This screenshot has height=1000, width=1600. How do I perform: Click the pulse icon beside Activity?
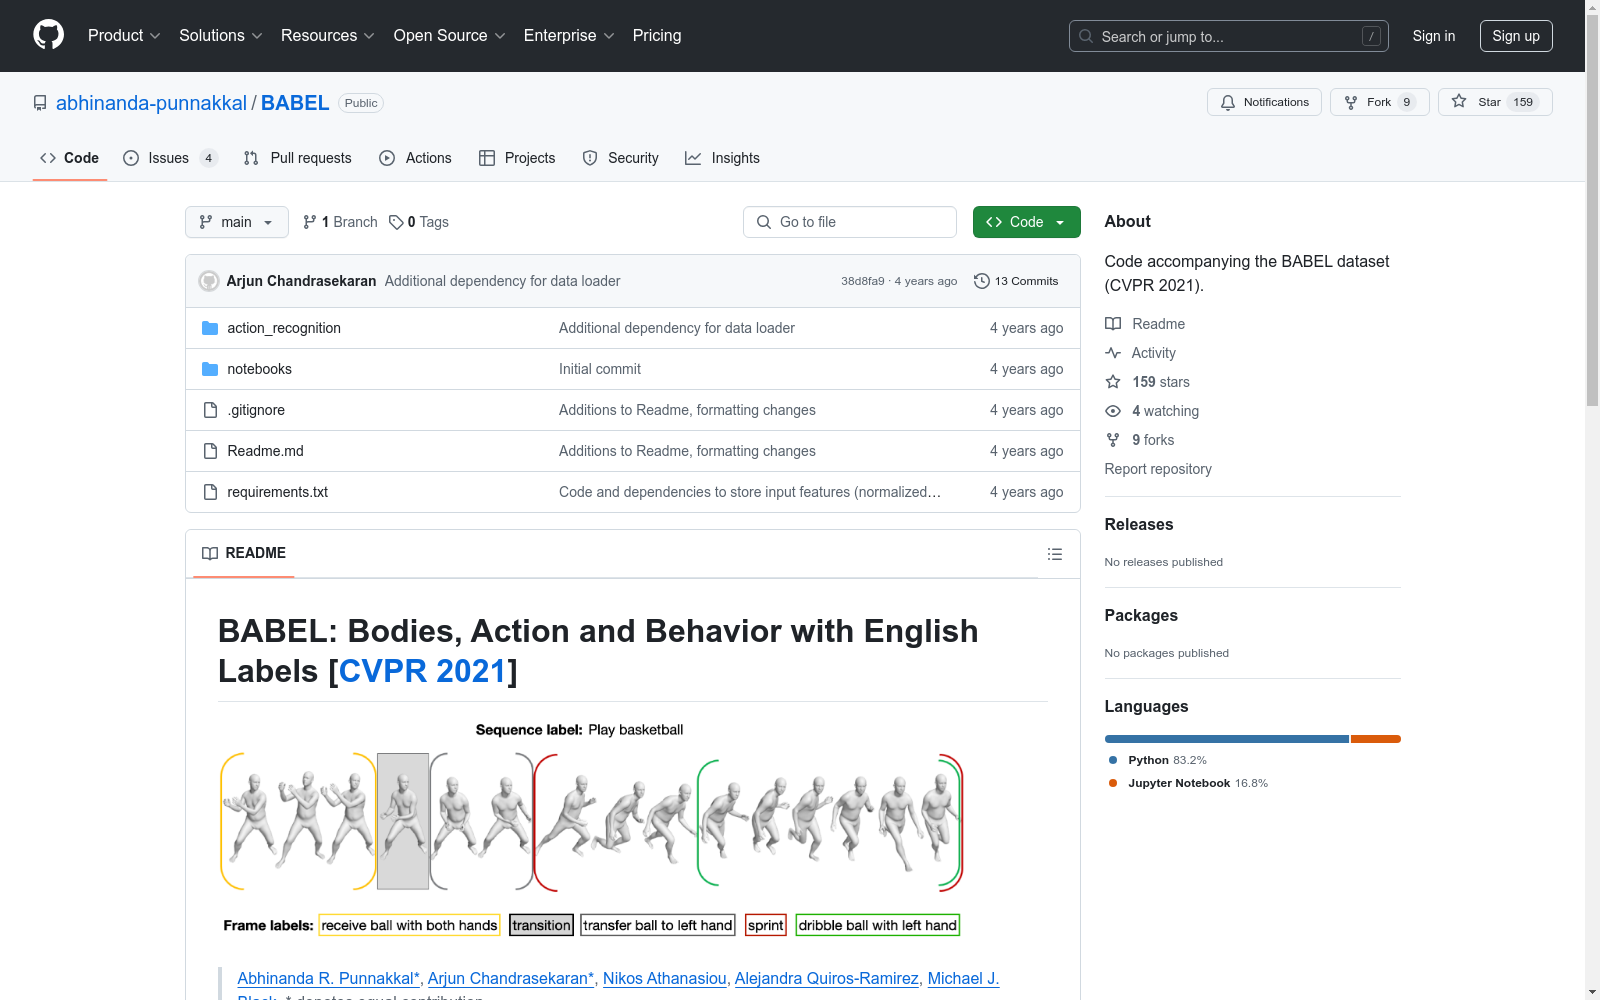coord(1113,353)
